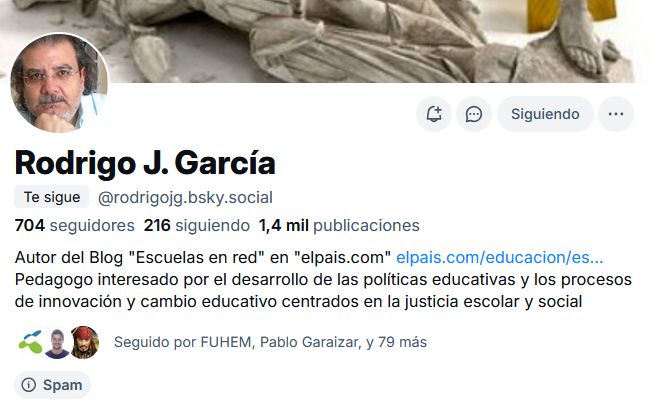Click the 1,4 mil publicaciones count
The height and width of the screenshot is (413, 658).
(x=339, y=225)
